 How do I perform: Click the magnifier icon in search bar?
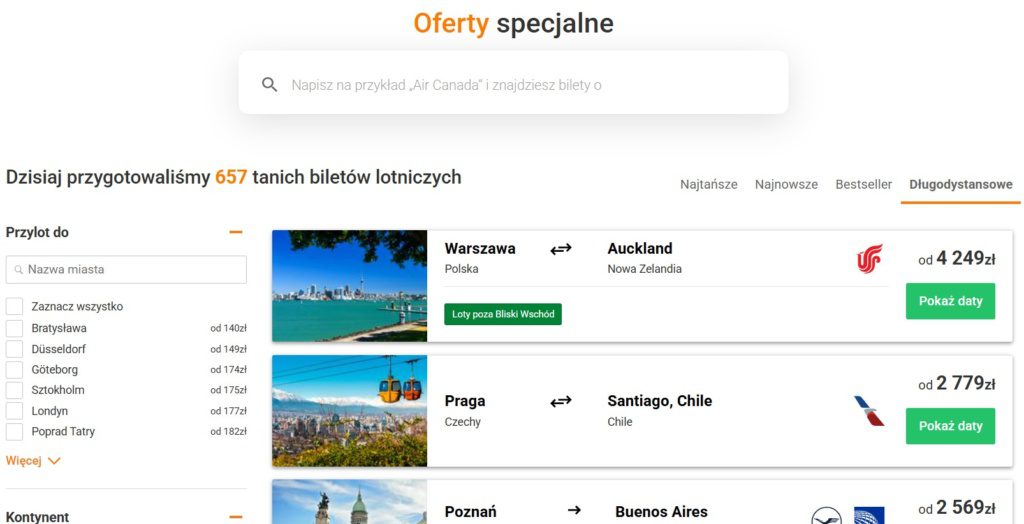(x=270, y=84)
